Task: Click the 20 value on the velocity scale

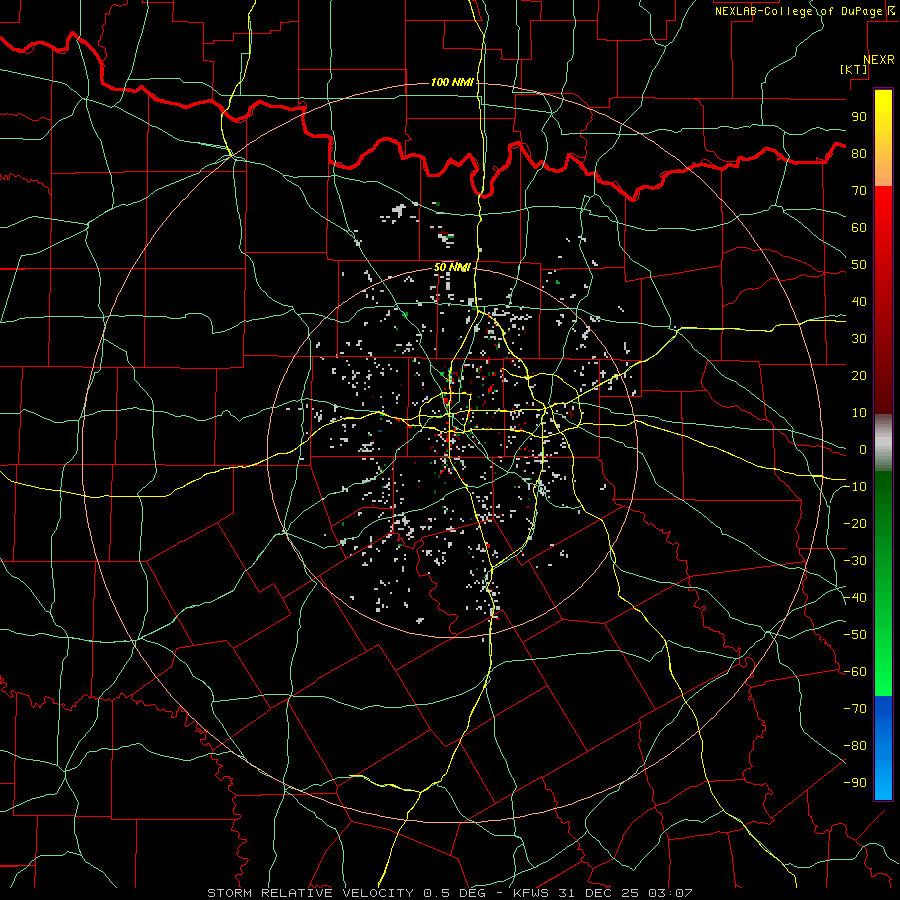Action: tap(859, 375)
